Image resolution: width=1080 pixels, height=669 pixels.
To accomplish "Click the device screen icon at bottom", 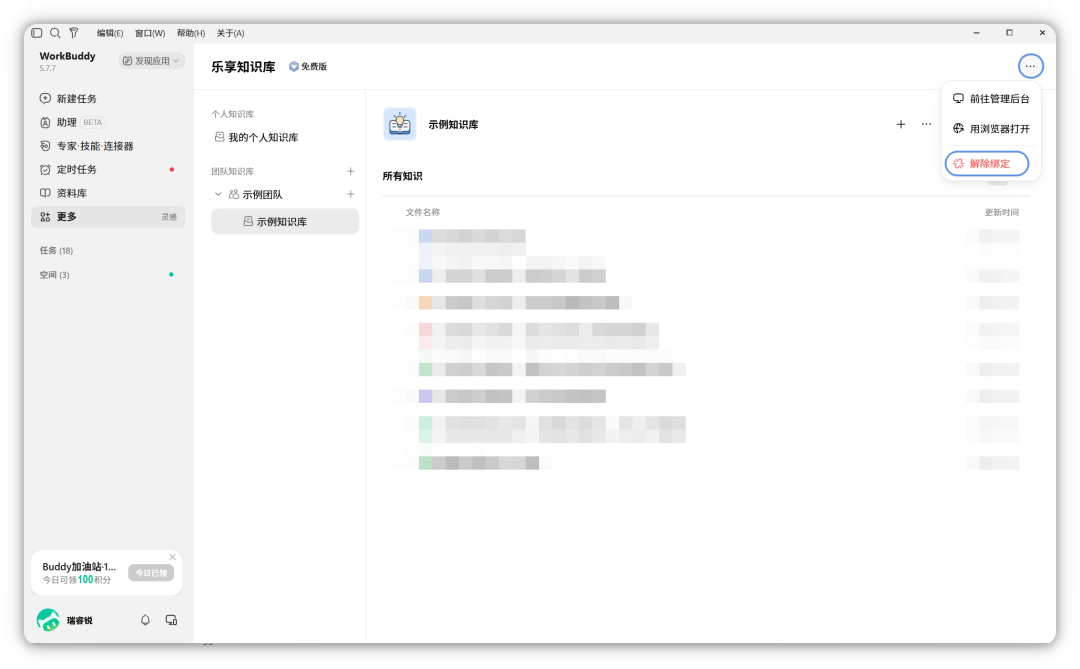I will click(172, 620).
